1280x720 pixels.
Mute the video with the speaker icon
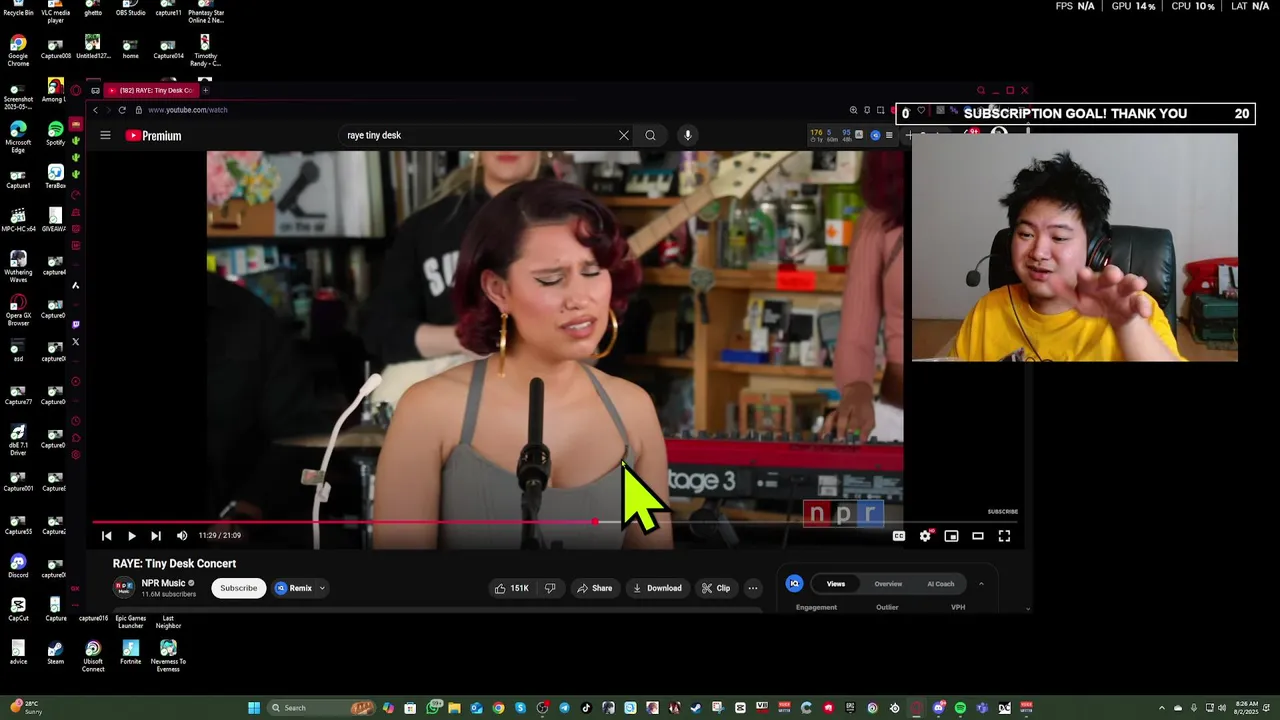[182, 536]
